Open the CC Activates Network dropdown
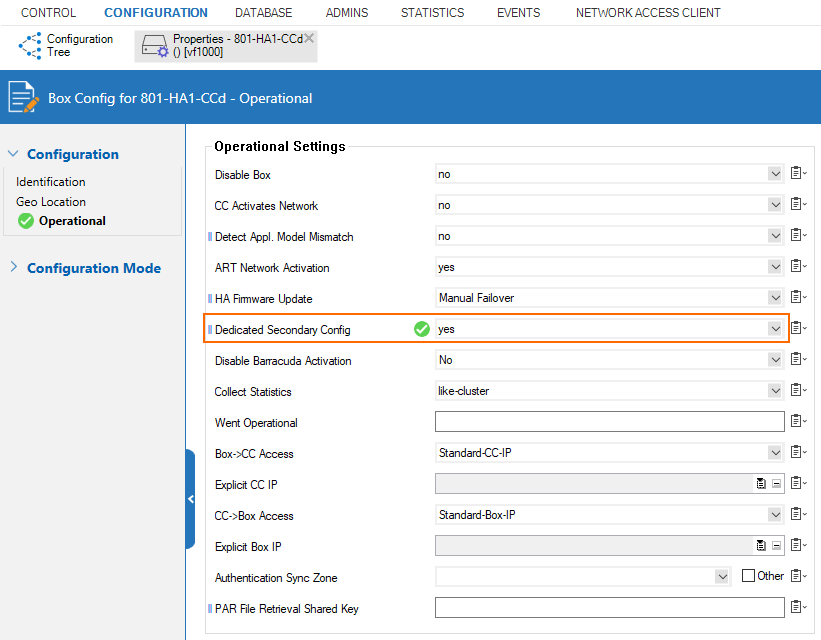 [775, 205]
